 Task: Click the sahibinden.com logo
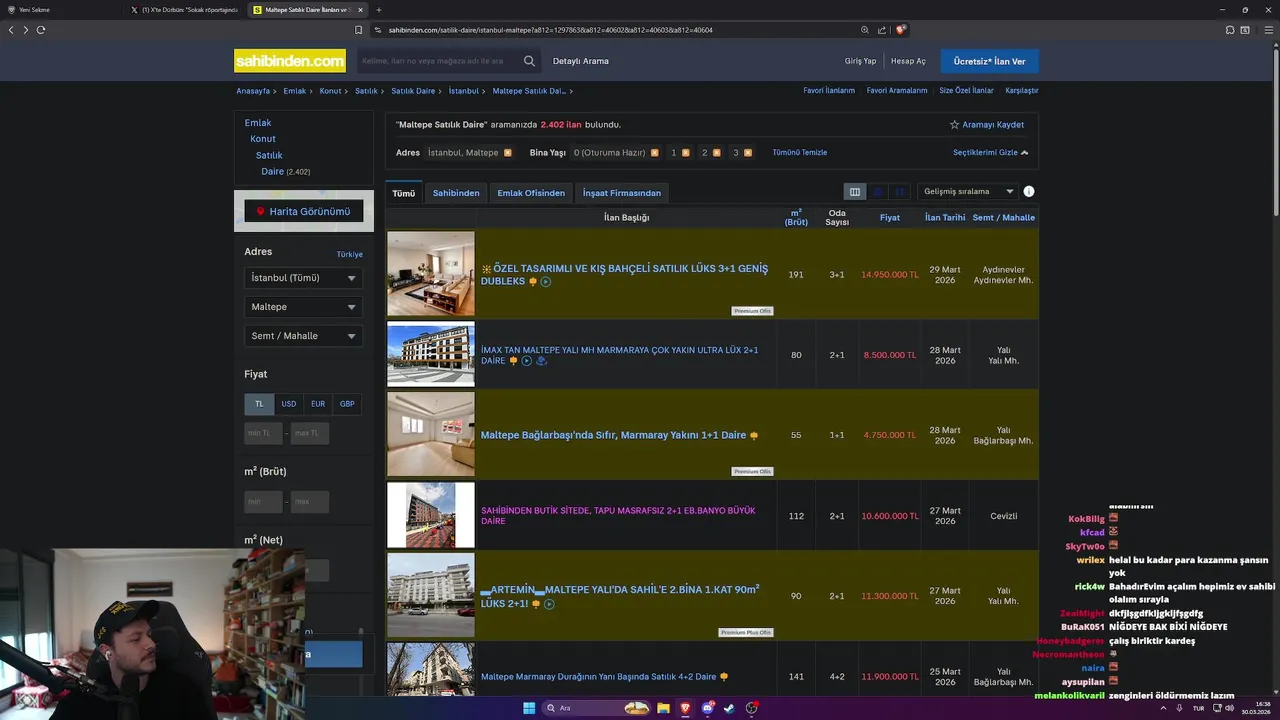coord(290,61)
